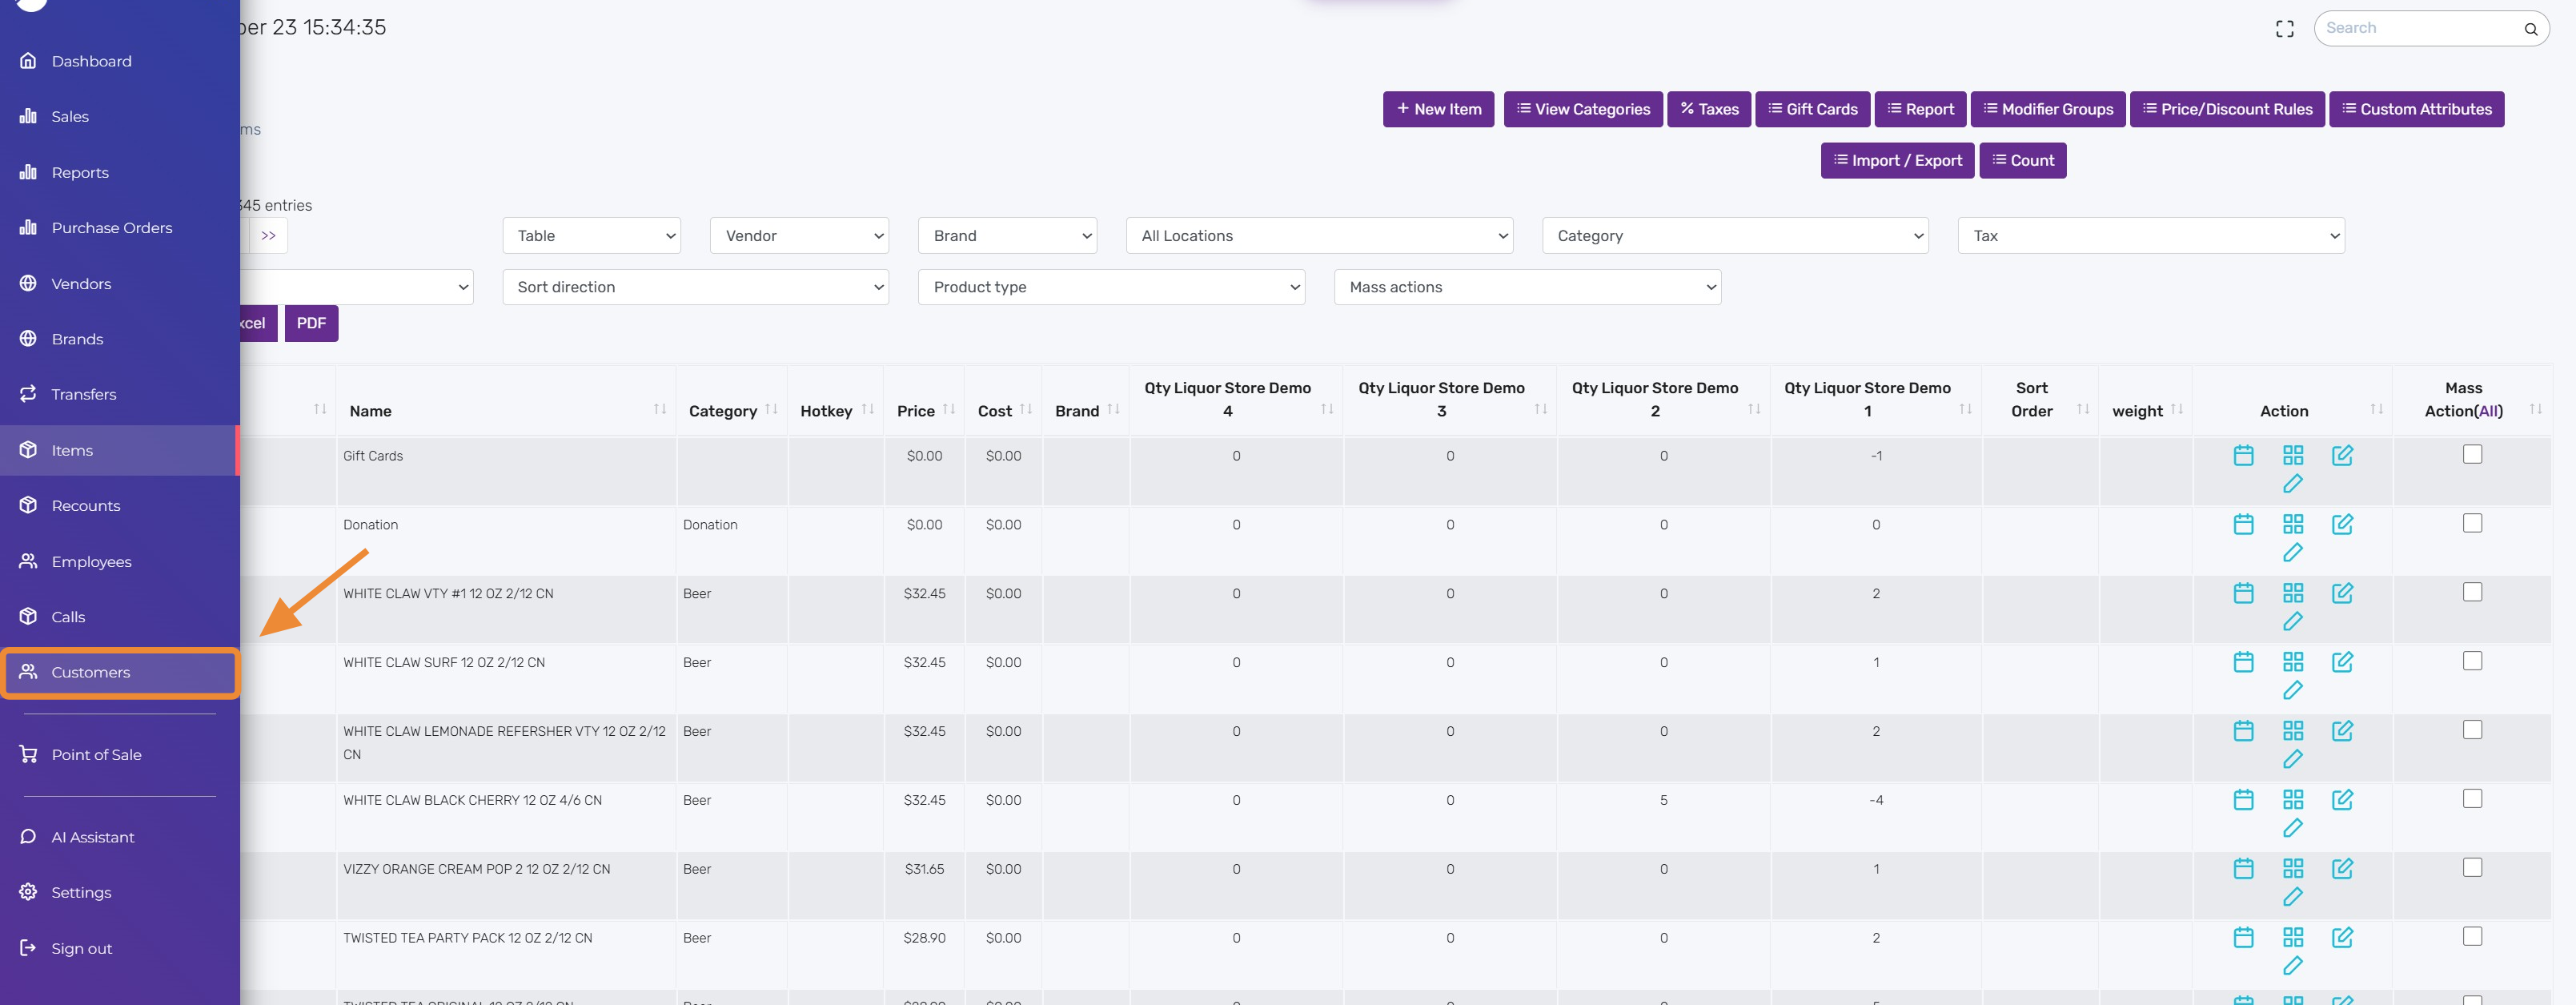This screenshot has width=2576, height=1005.
Task: Edit WHITE CLAW VTY #1 item
Action: click(x=2342, y=593)
